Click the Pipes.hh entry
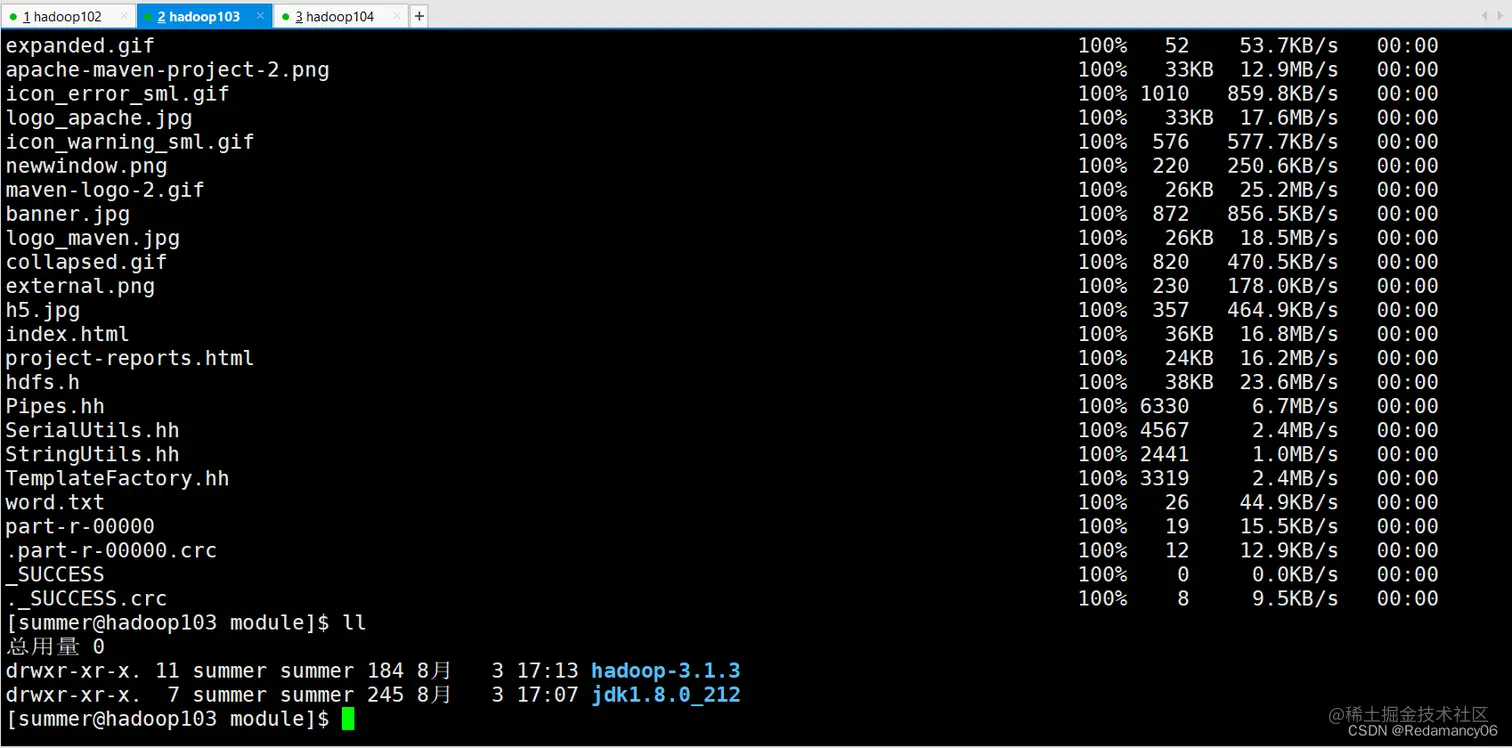The height and width of the screenshot is (748, 1512). (55, 405)
